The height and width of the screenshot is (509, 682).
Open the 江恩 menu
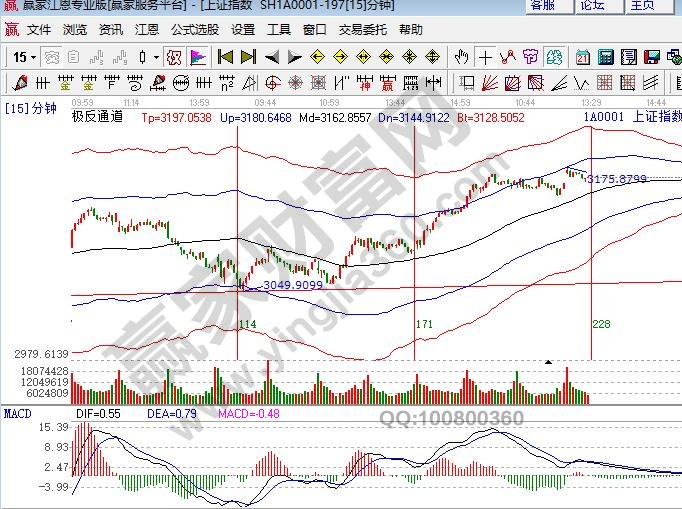[x=148, y=30]
